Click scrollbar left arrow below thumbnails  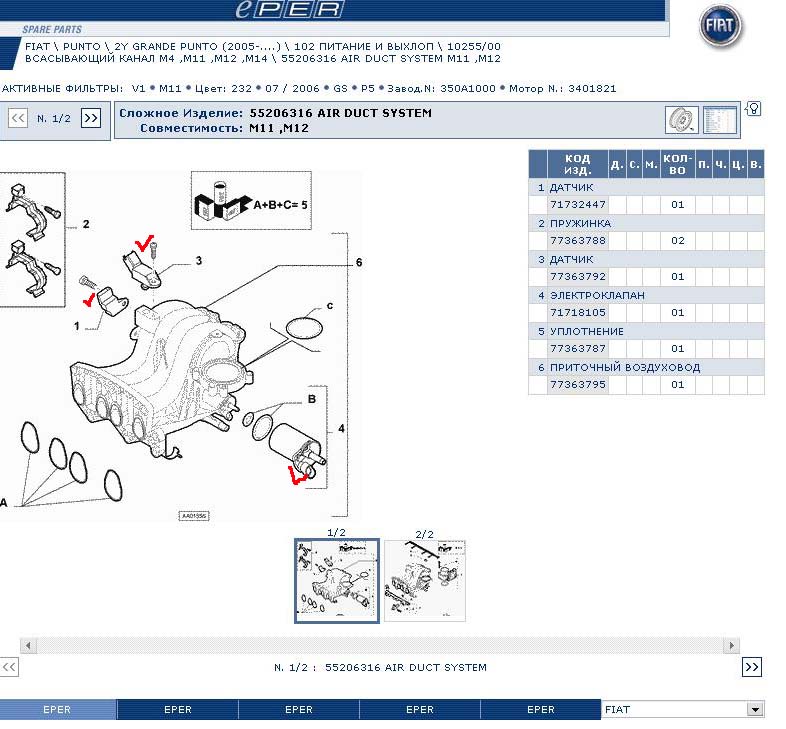click(x=28, y=646)
